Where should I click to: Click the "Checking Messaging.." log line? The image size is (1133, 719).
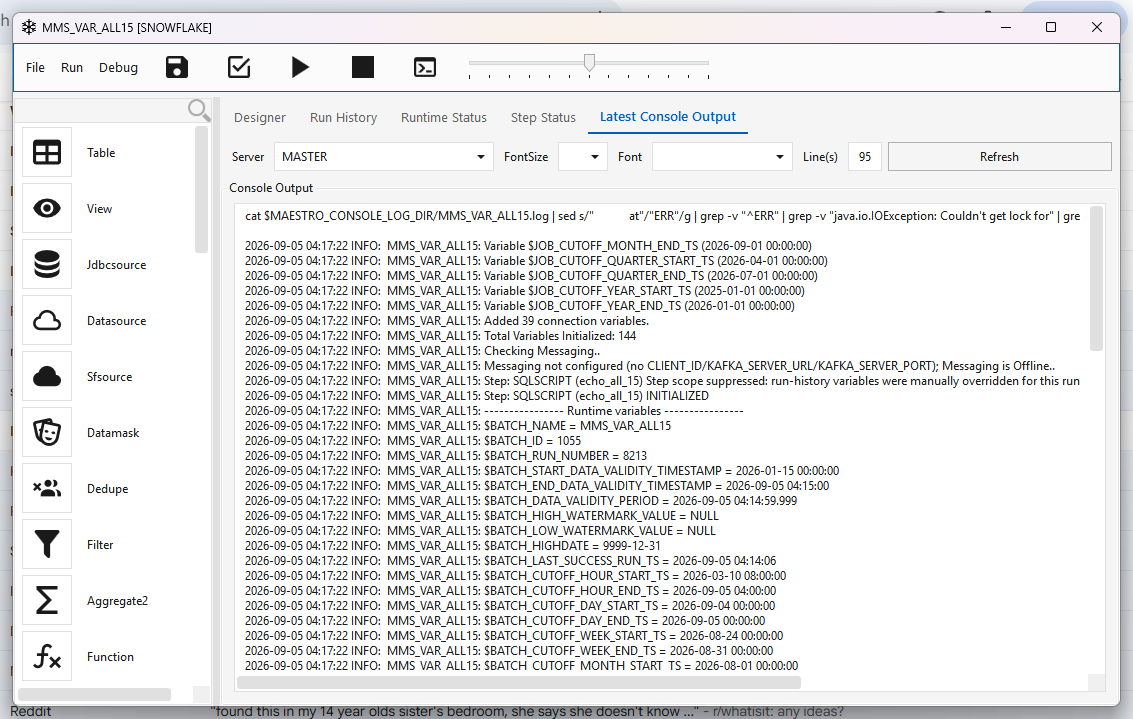click(x=422, y=351)
